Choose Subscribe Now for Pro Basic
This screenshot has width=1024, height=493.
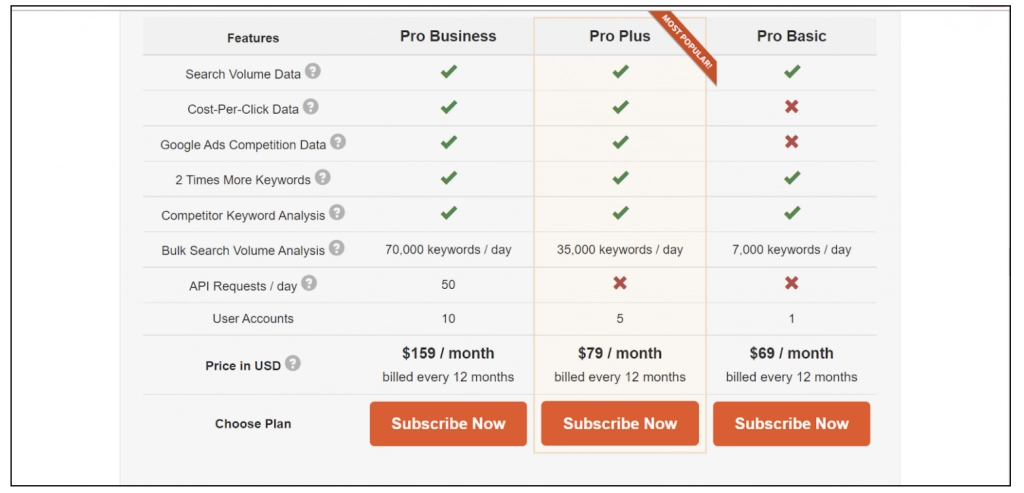(791, 424)
